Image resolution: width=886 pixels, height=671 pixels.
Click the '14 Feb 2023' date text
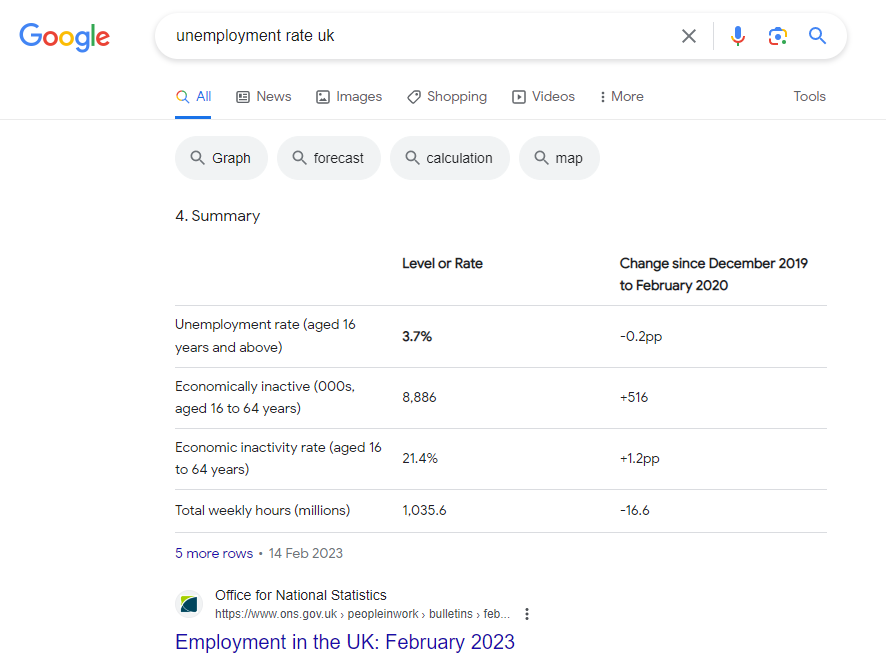[306, 554]
